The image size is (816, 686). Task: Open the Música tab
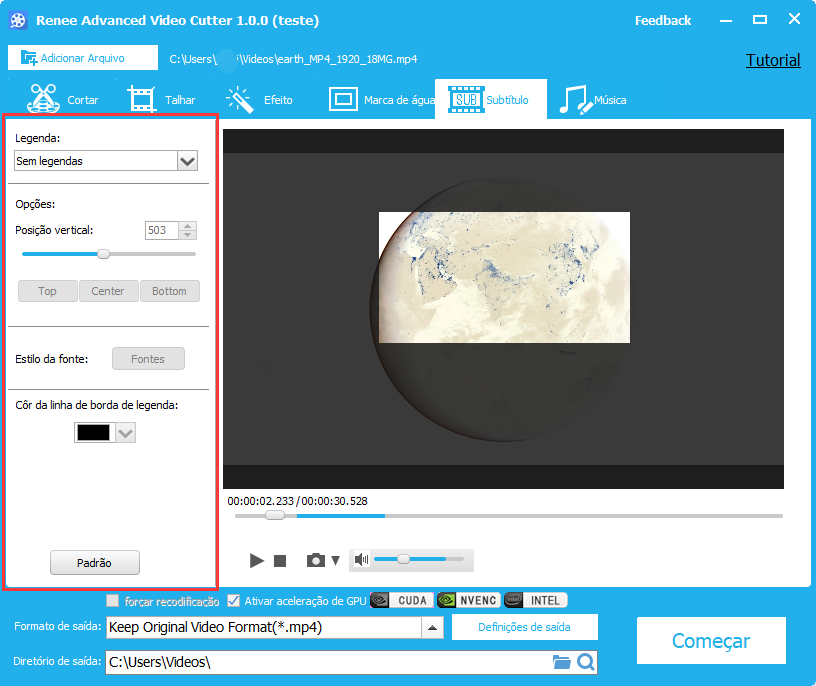point(593,100)
